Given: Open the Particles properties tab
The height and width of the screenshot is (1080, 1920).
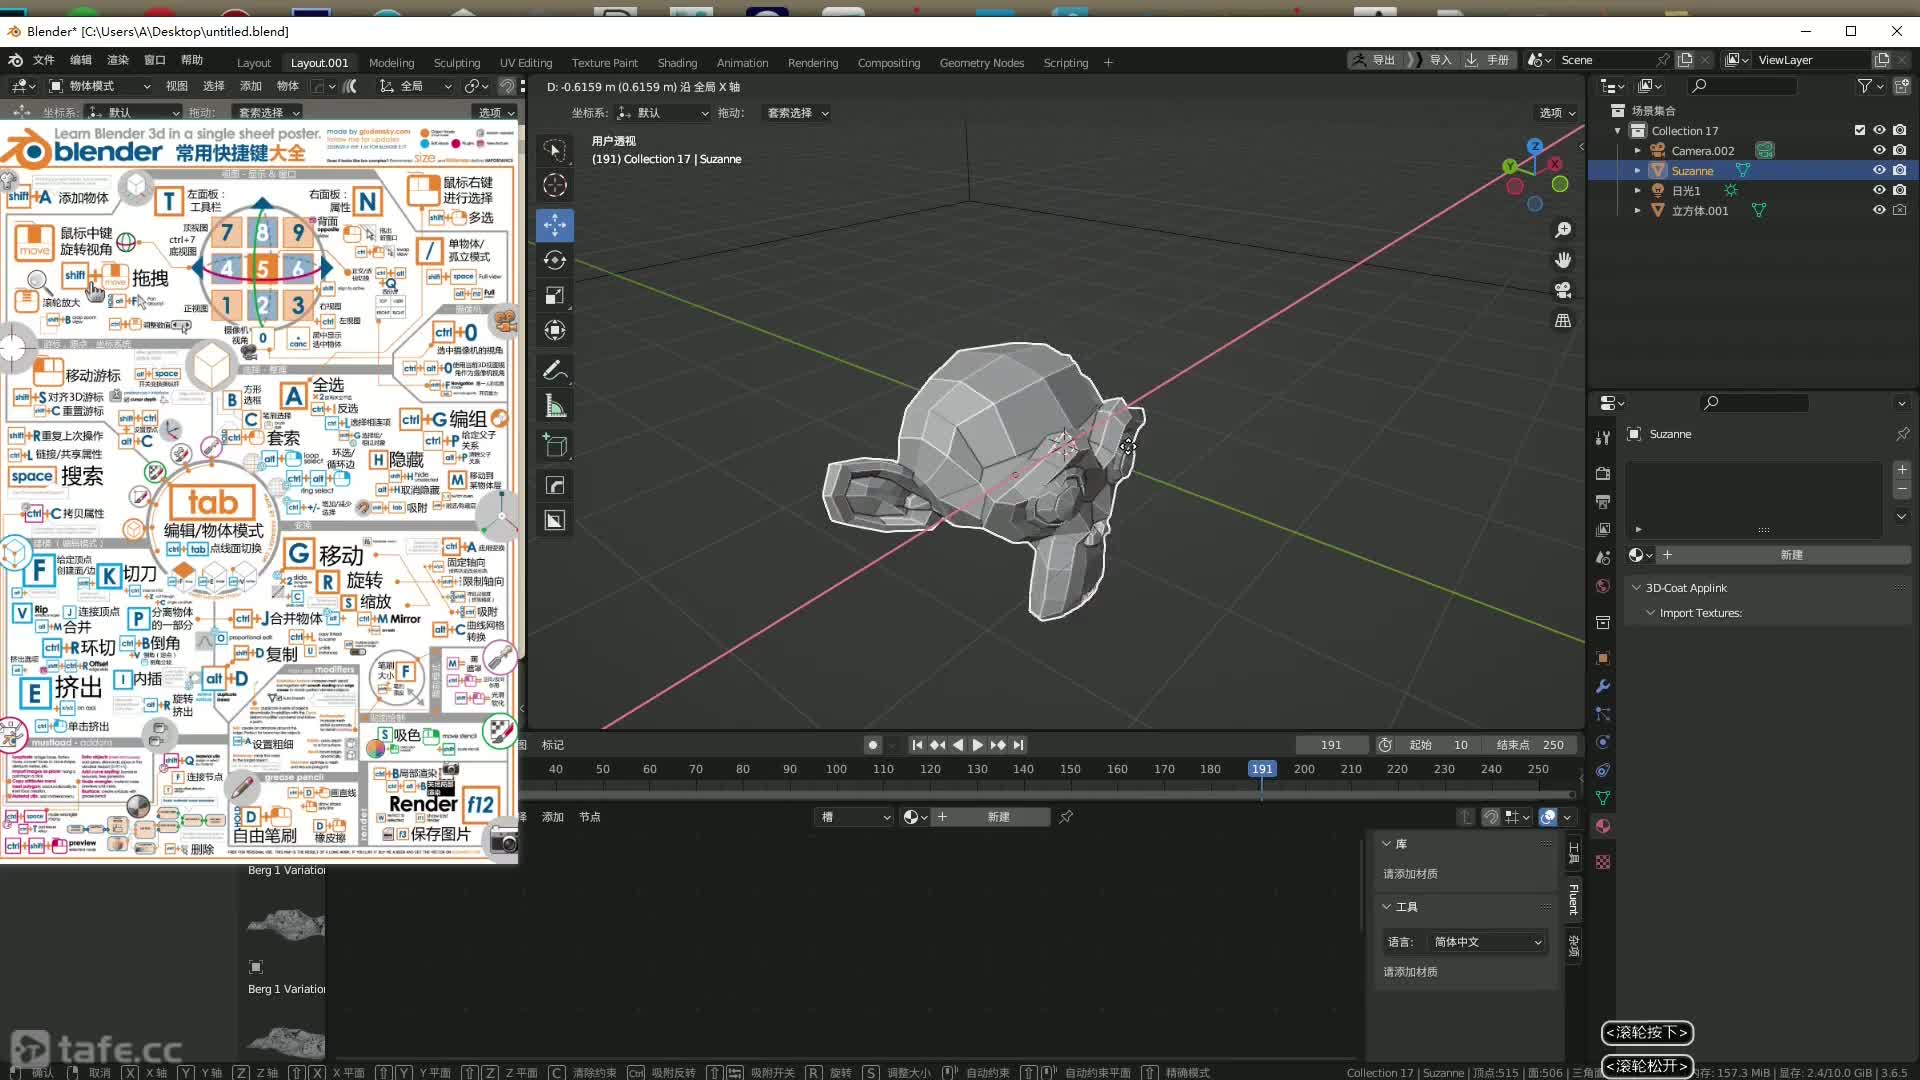Looking at the screenshot, I should pyautogui.click(x=1603, y=714).
